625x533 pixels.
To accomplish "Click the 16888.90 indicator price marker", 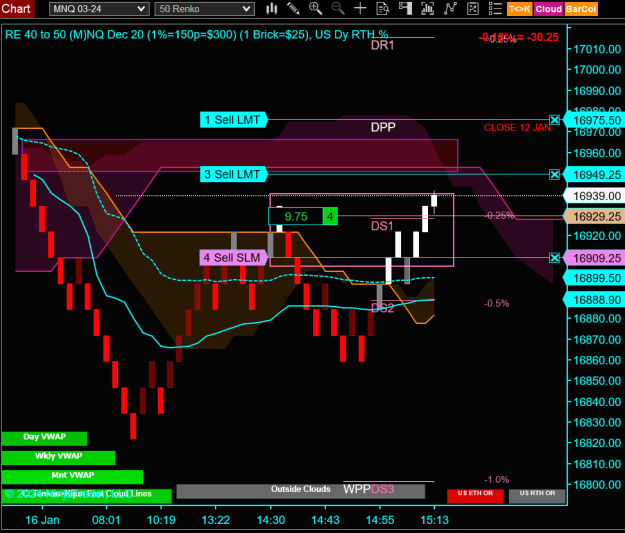I will [x=595, y=300].
